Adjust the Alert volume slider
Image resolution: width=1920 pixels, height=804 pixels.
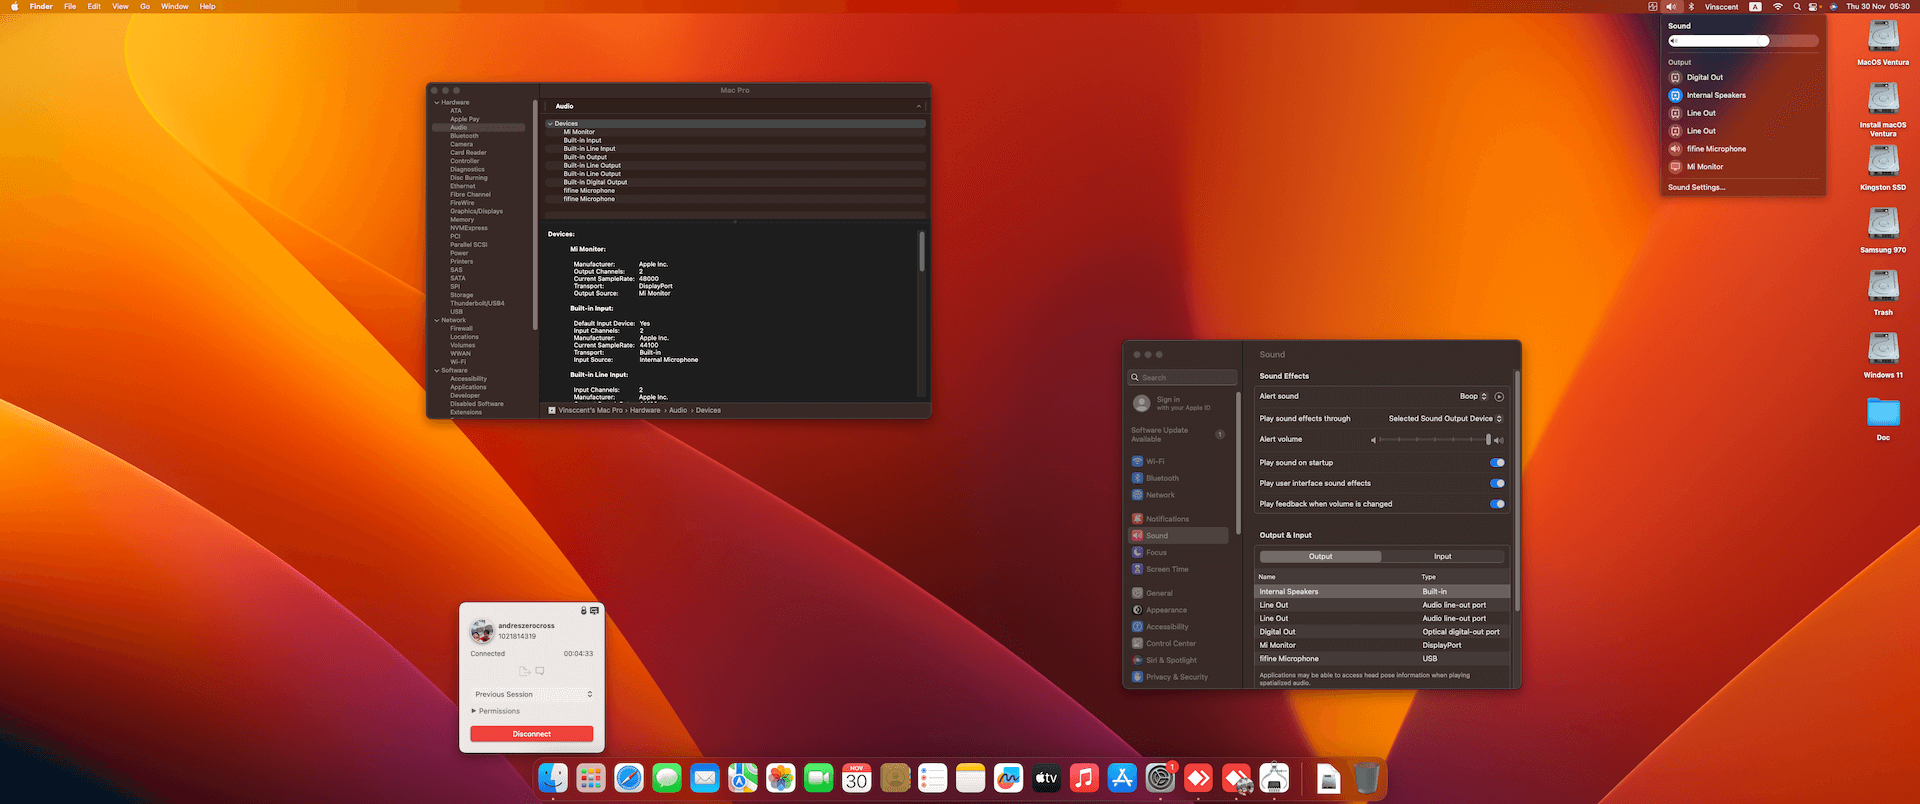pos(1436,440)
